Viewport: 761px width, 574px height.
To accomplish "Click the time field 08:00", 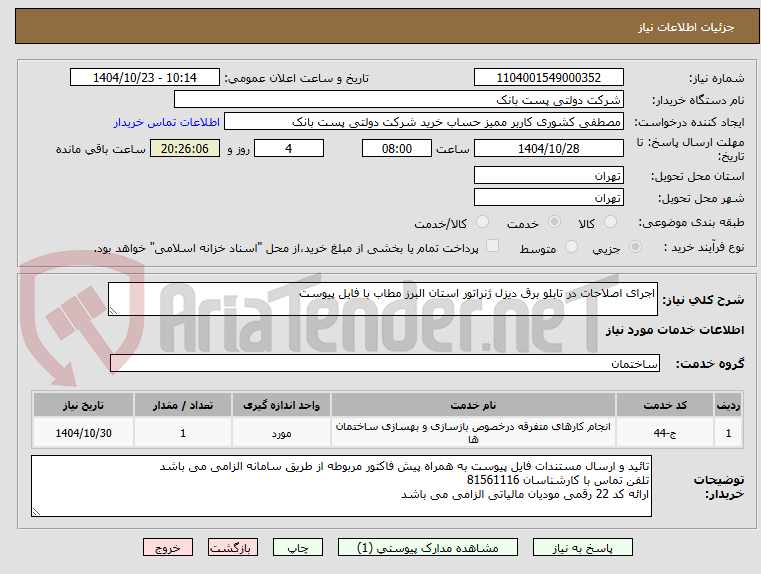I will [397, 148].
